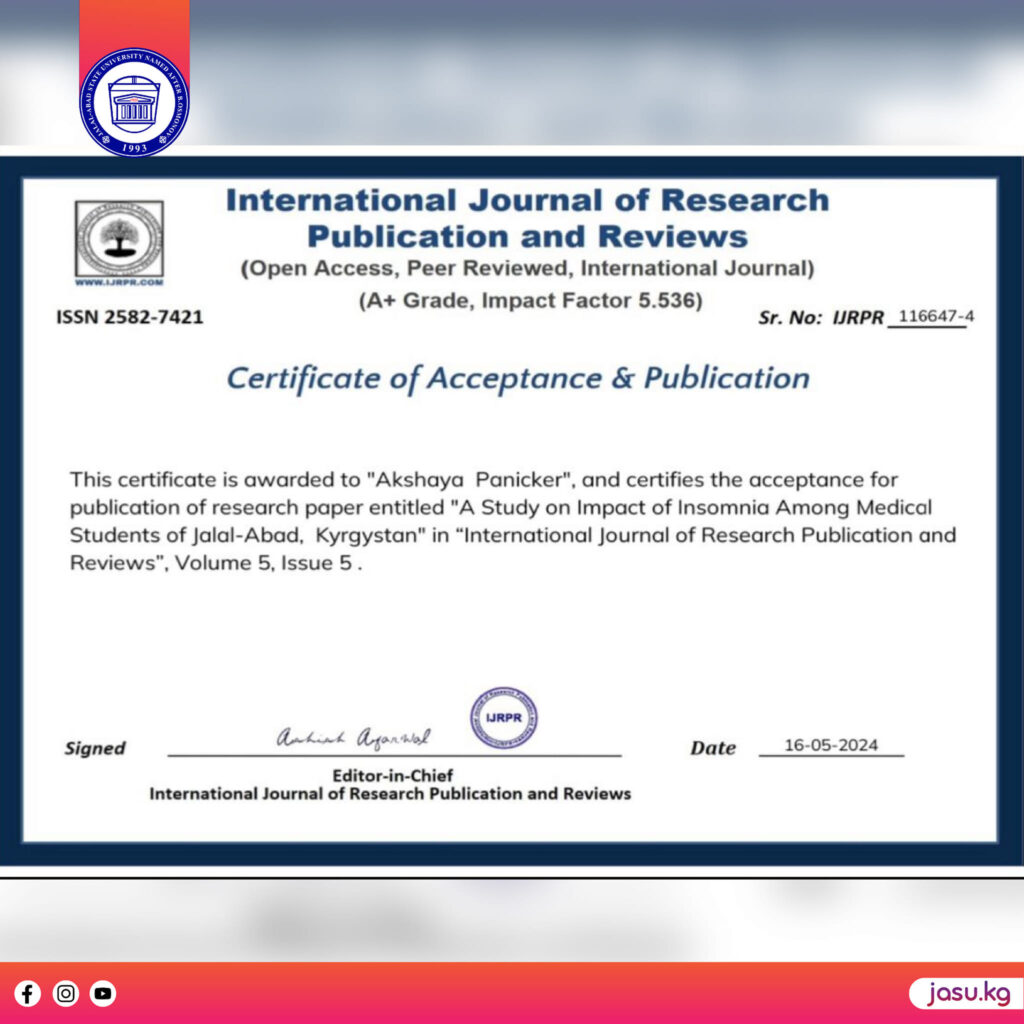Click the Open Access, Peer Reviewed line
Screen dimensions: 1024x1024
(528, 268)
